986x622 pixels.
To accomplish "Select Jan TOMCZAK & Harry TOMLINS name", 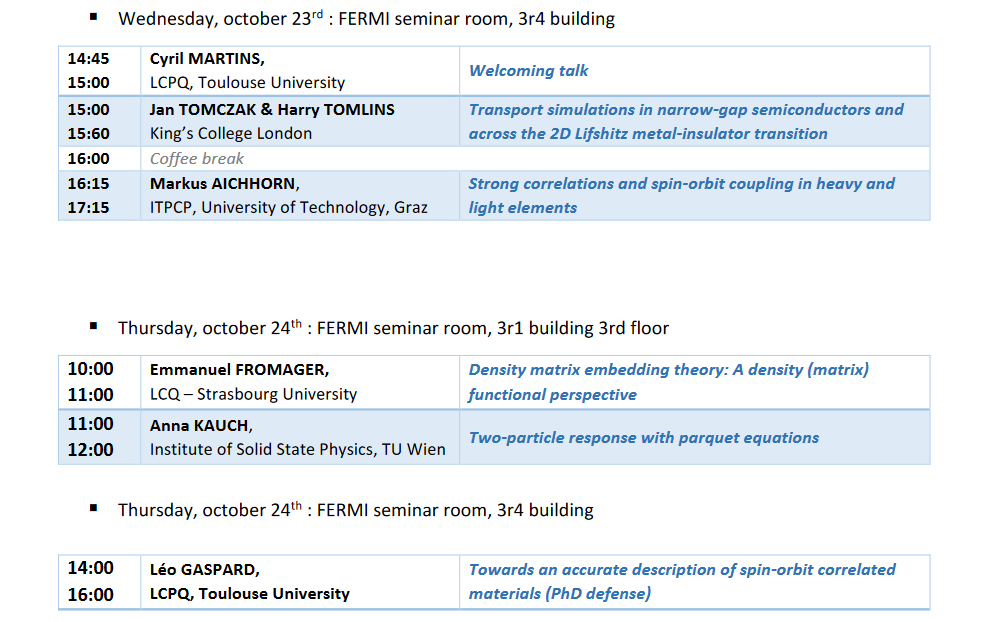I will click(272, 109).
